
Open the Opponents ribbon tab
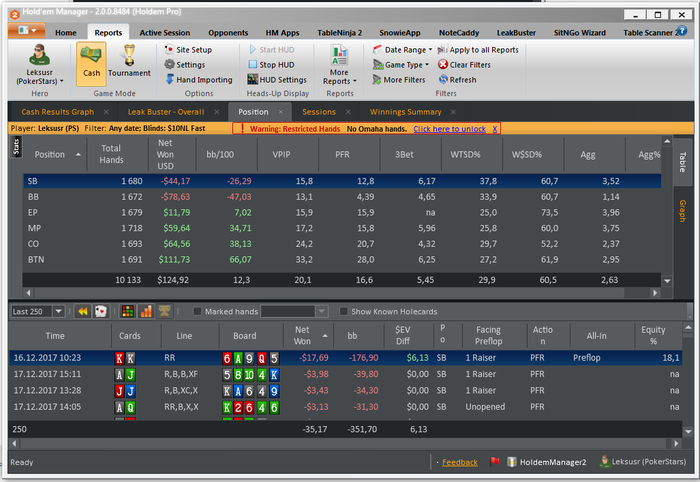[x=228, y=33]
